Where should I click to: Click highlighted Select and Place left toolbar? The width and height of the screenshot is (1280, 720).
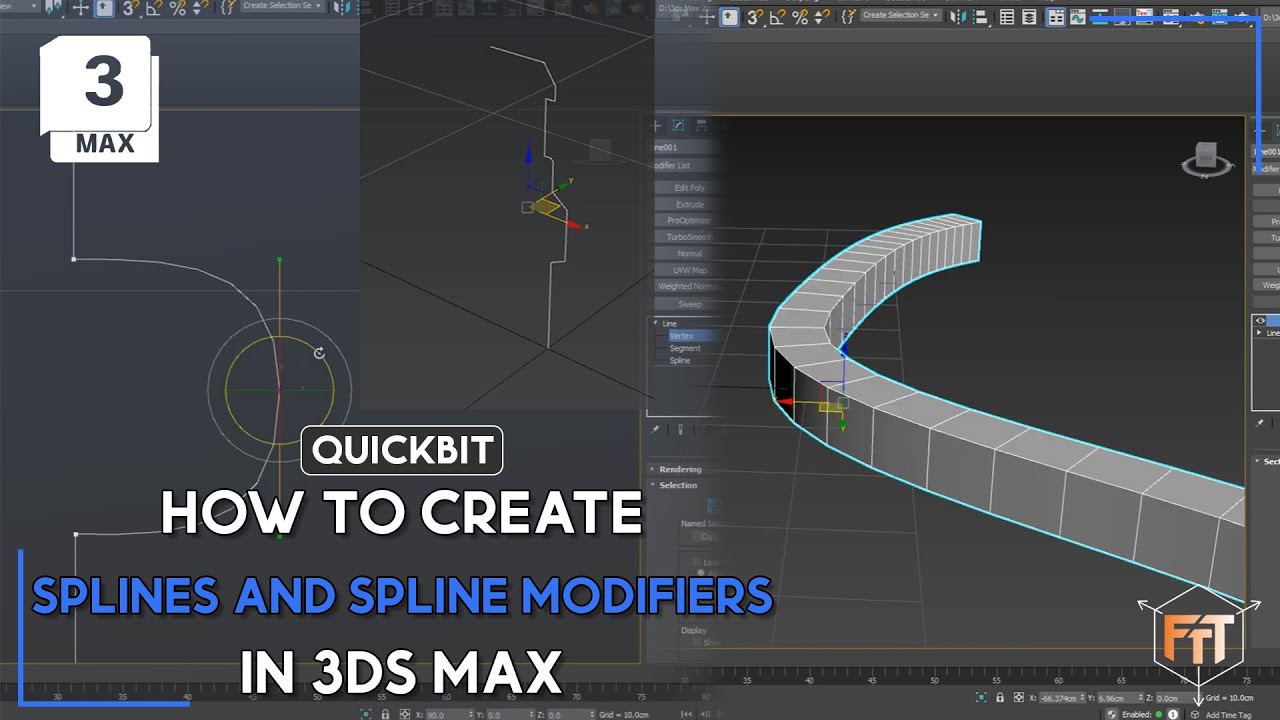(x=104, y=9)
